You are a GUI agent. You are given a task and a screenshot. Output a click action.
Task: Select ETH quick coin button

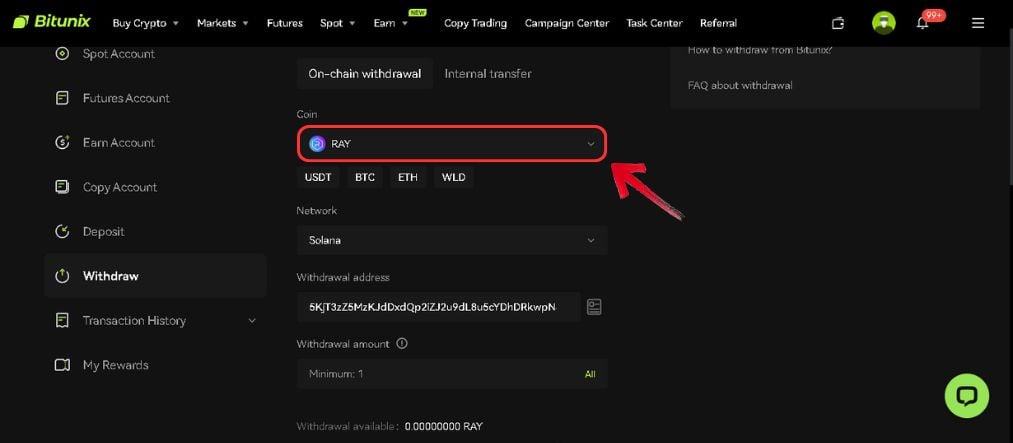(408, 177)
